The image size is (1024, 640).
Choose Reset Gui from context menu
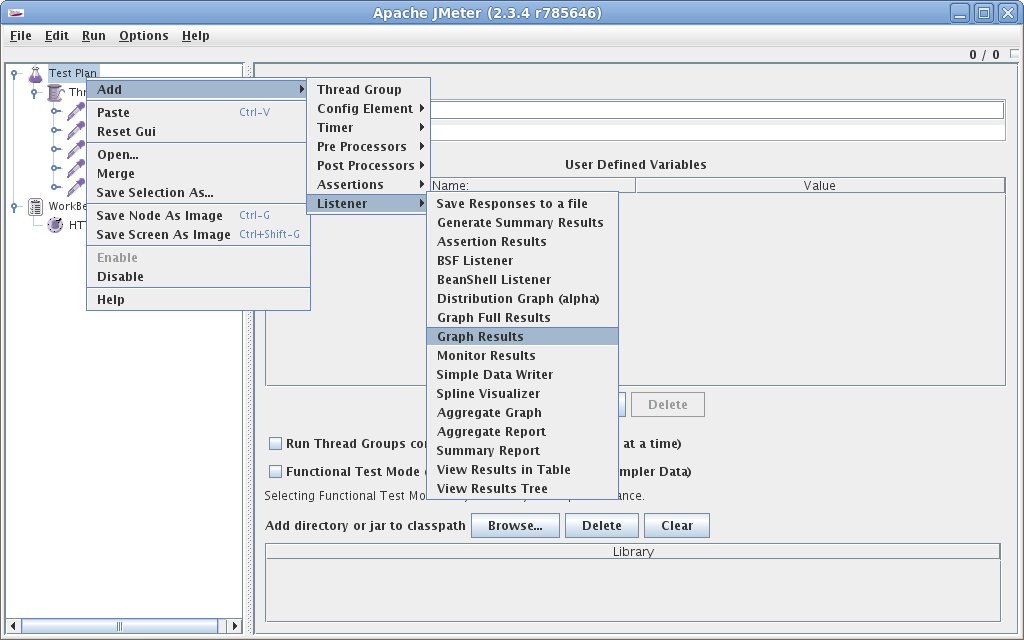coord(198,131)
